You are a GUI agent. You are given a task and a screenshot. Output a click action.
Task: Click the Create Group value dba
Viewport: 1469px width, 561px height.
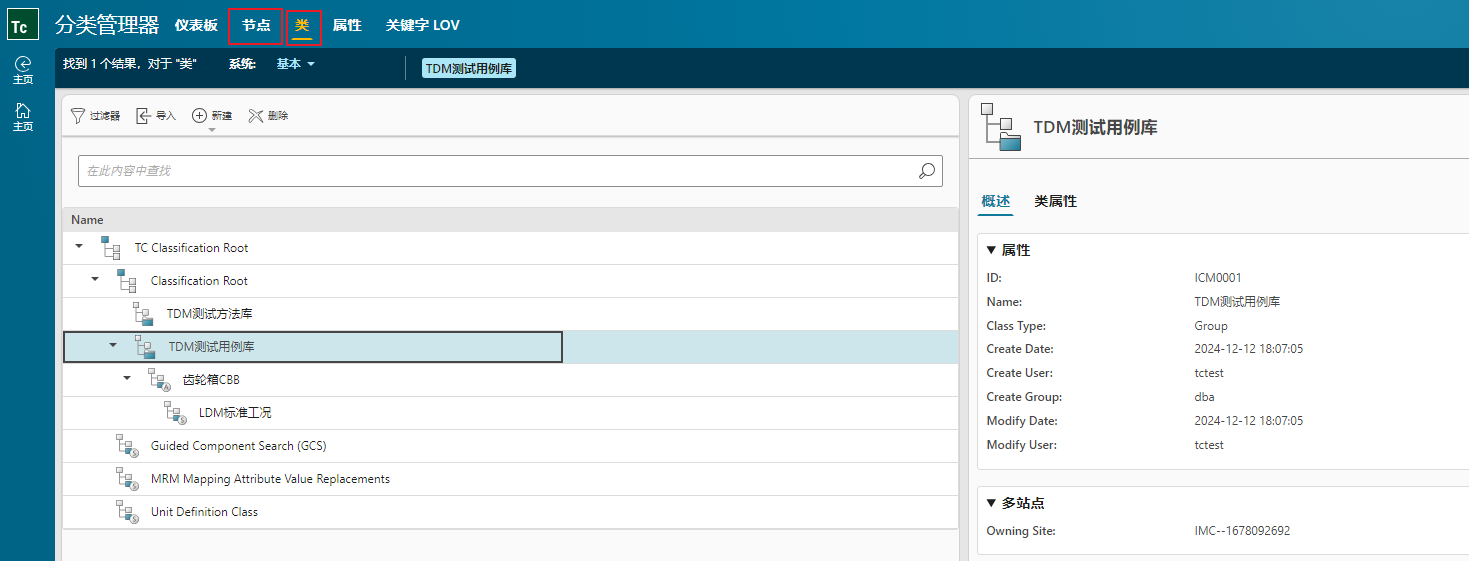pos(1204,397)
